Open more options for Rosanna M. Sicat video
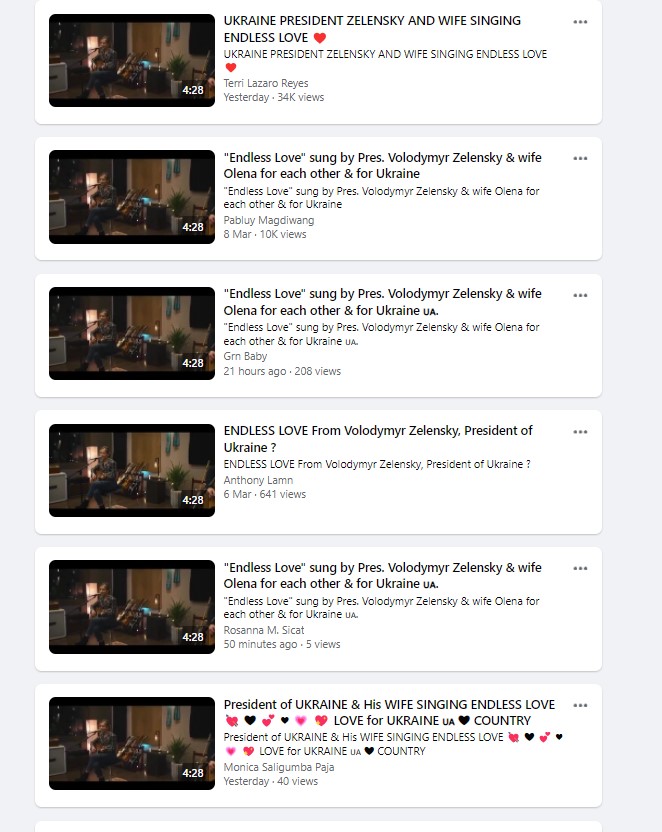This screenshot has width=662, height=832. (580, 568)
